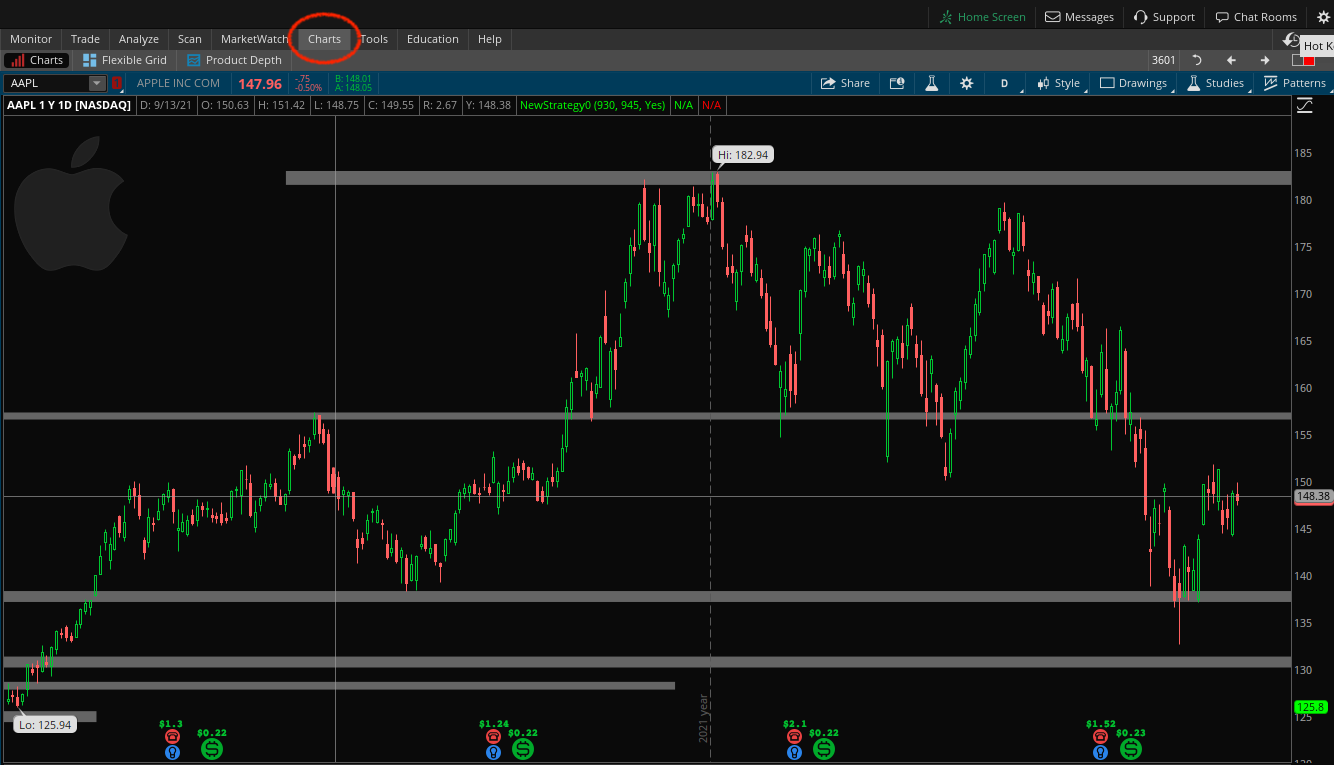
Task: Click the Share chart icon
Action: coord(844,83)
